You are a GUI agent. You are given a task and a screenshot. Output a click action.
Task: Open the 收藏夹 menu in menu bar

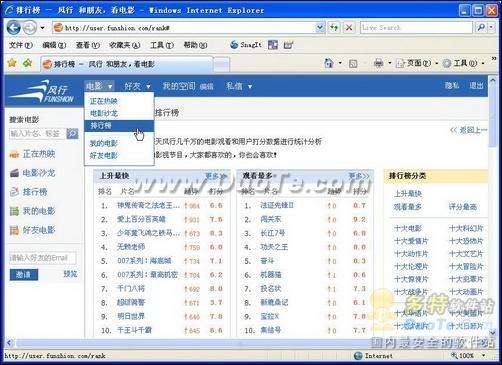(x=124, y=45)
